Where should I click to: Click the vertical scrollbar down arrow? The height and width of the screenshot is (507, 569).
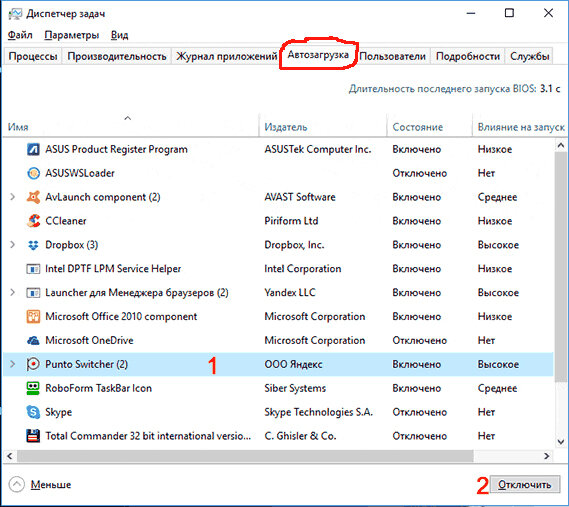coord(561,442)
